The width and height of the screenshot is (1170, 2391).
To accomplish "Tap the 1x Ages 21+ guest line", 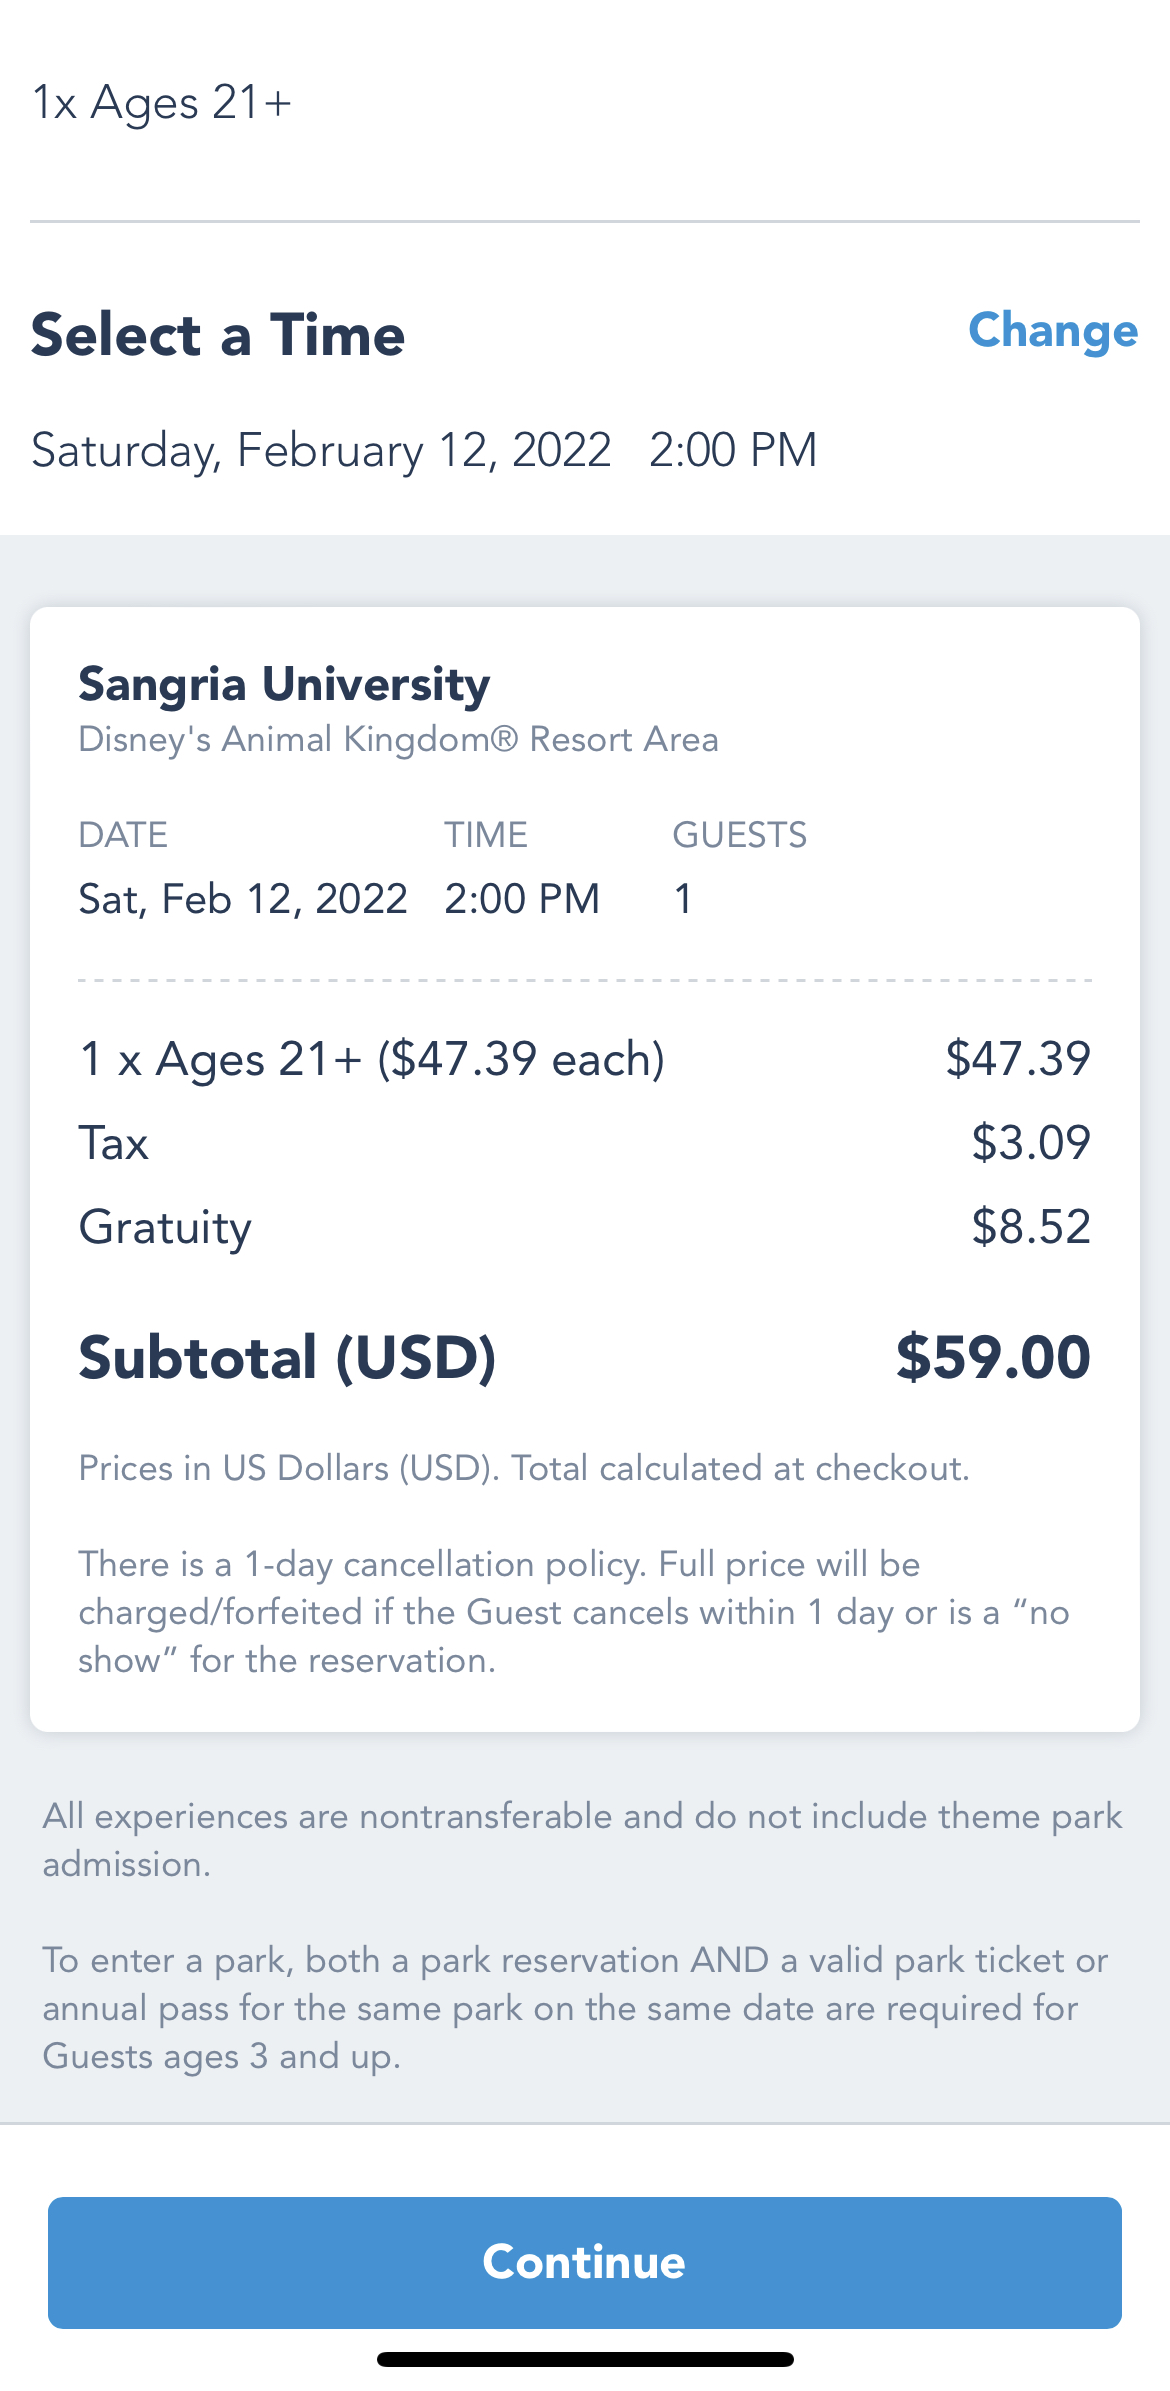I will tap(162, 103).
